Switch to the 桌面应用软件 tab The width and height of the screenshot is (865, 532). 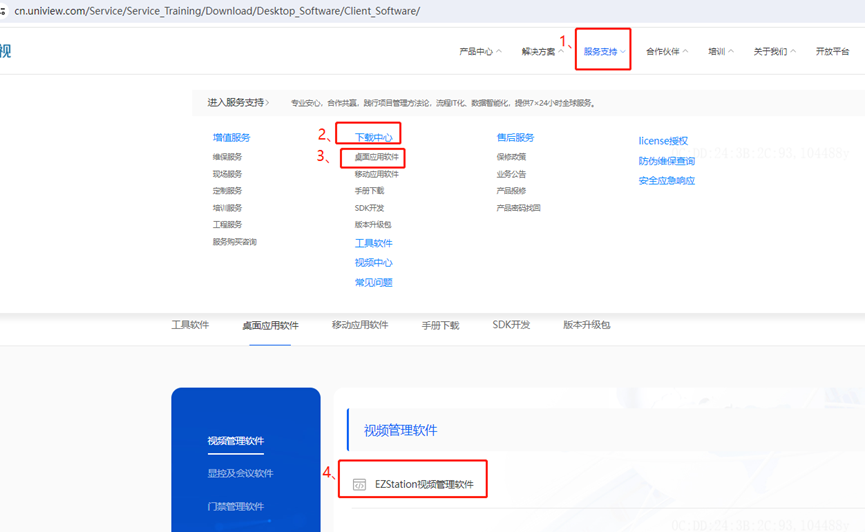point(270,325)
